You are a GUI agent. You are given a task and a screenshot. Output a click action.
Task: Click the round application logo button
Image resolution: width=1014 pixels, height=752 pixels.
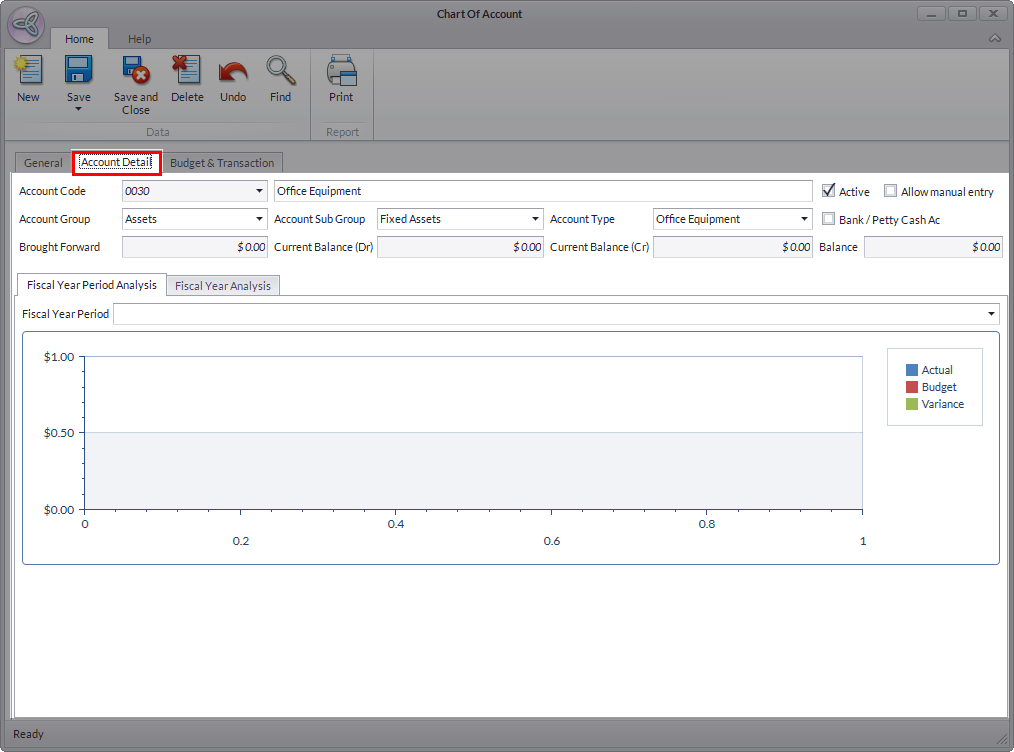tap(26, 25)
